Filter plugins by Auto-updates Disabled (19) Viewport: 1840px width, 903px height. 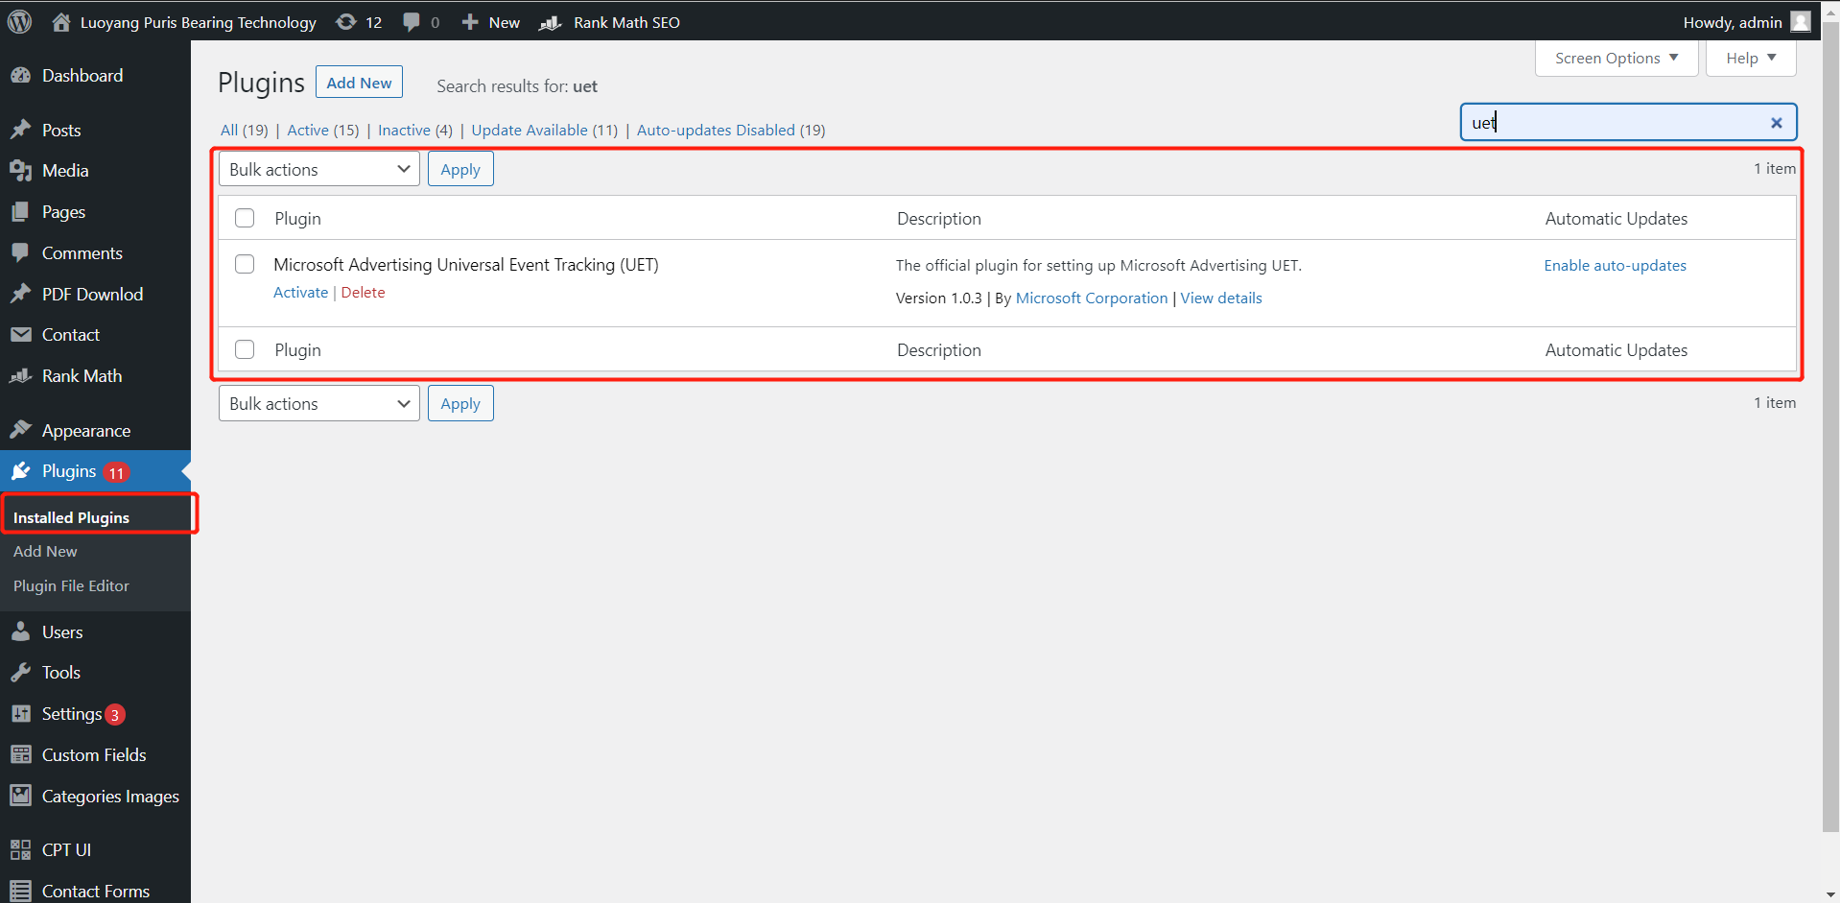[x=731, y=130]
